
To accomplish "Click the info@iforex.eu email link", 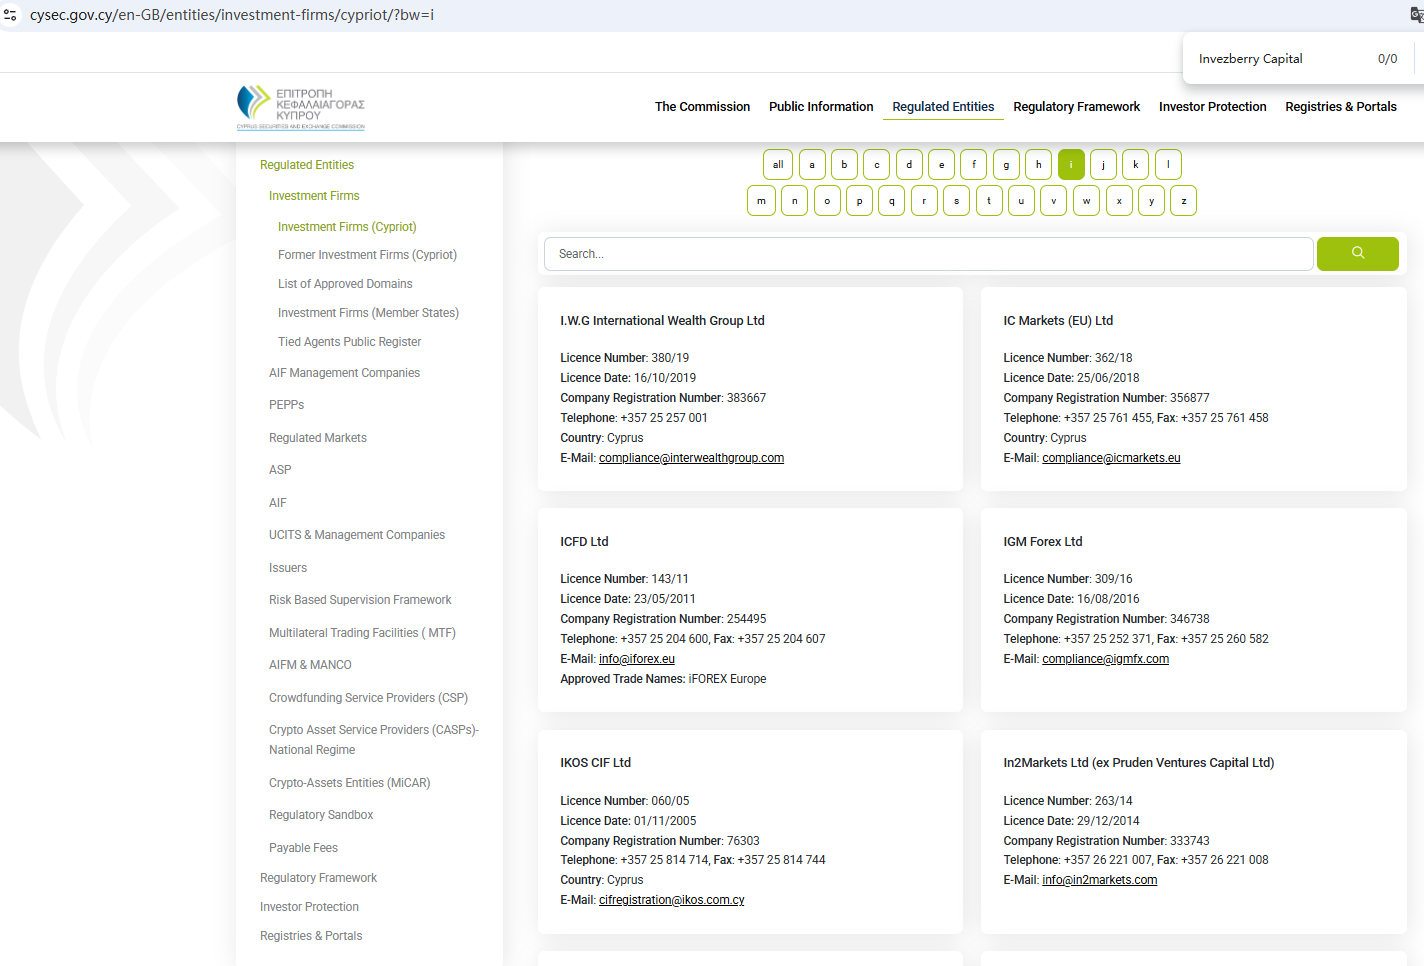I will point(636,659).
